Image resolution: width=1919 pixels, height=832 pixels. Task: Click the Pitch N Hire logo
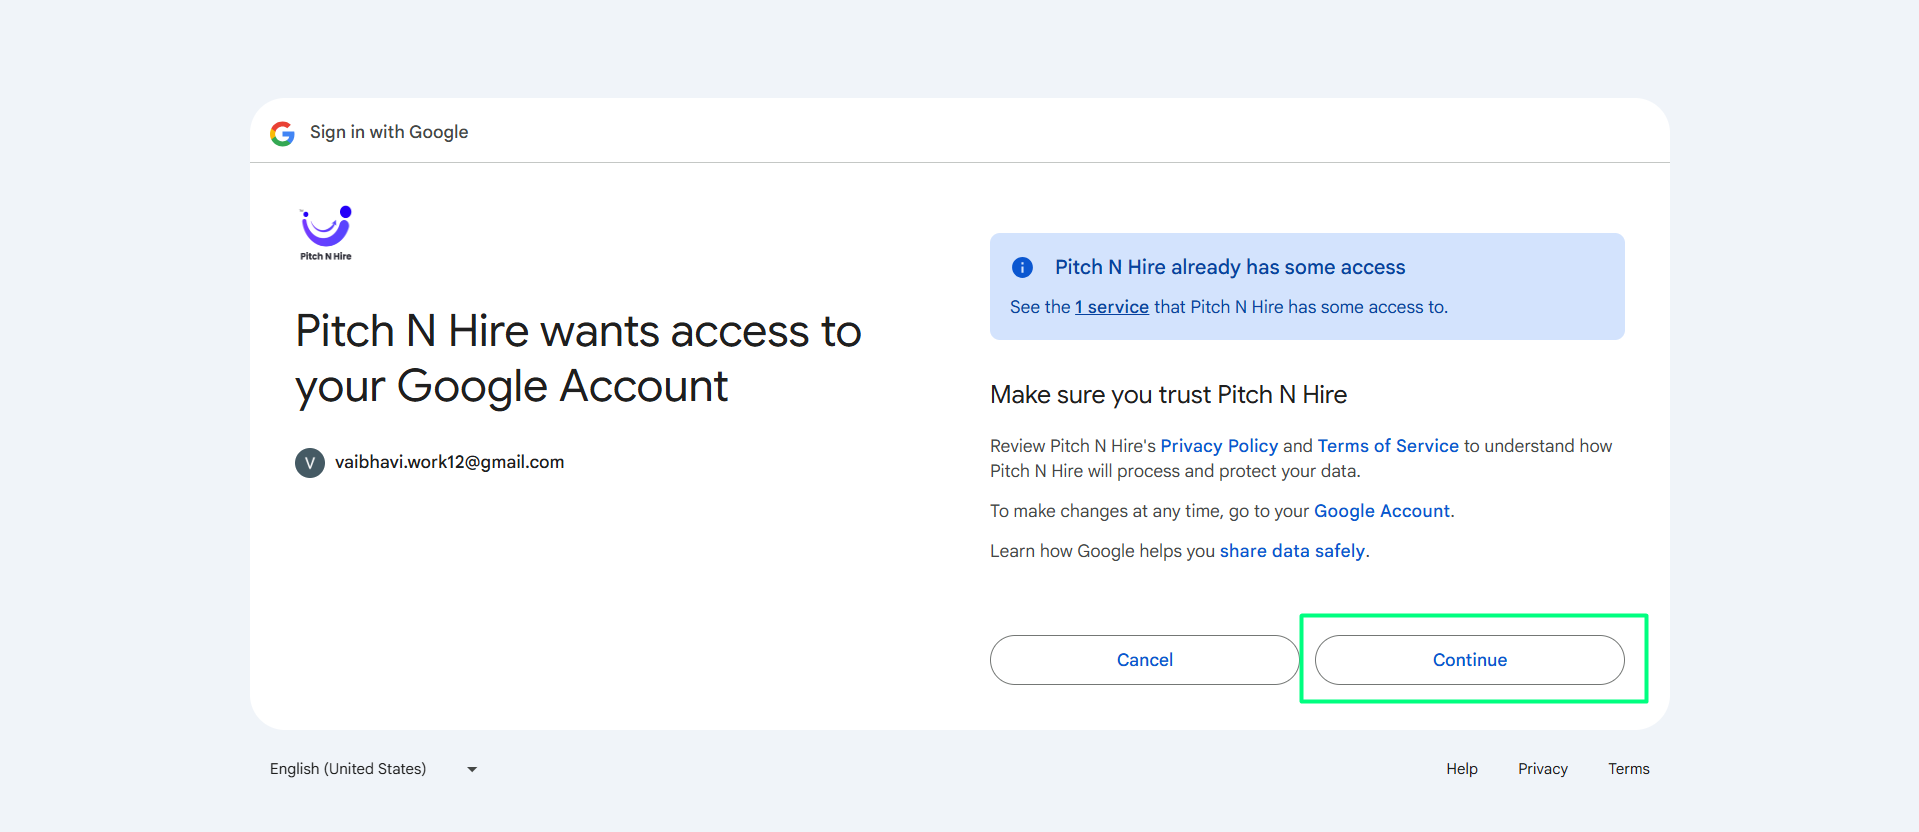pos(326,233)
